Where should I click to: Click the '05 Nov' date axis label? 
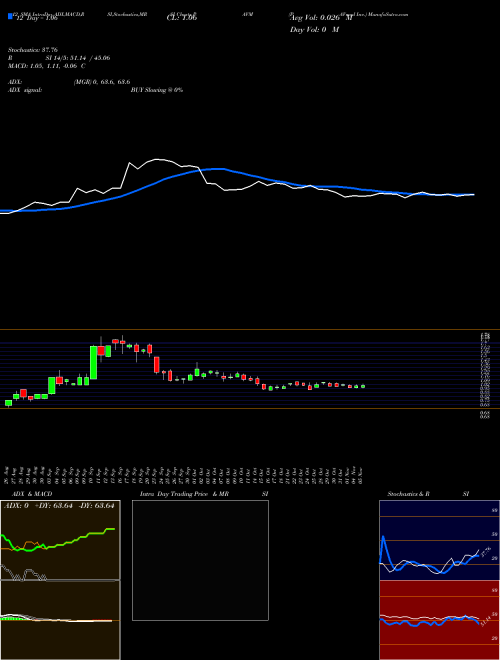[362, 475]
